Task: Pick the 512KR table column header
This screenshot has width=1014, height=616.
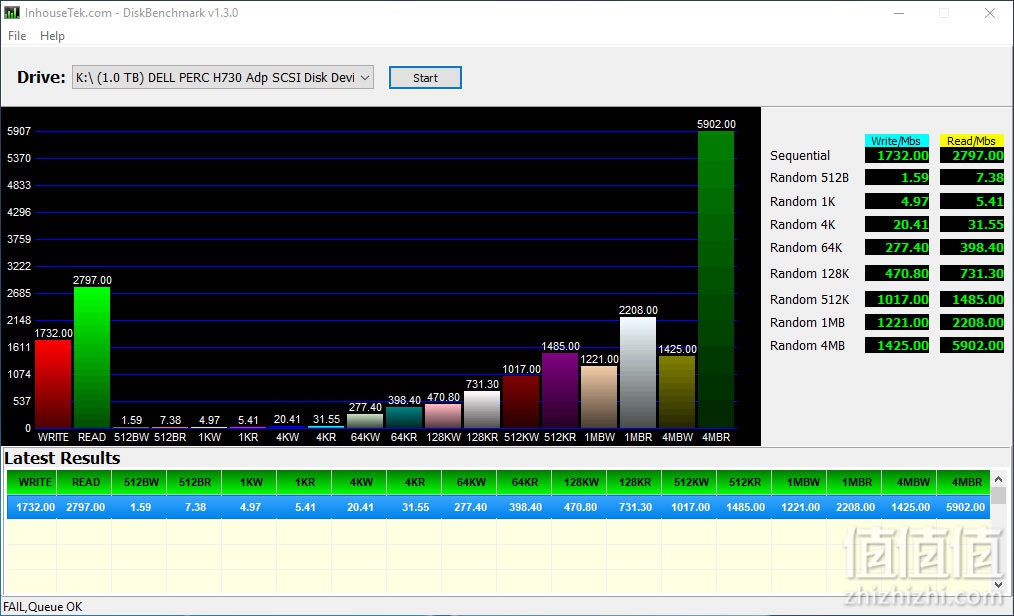Action: pos(745,482)
